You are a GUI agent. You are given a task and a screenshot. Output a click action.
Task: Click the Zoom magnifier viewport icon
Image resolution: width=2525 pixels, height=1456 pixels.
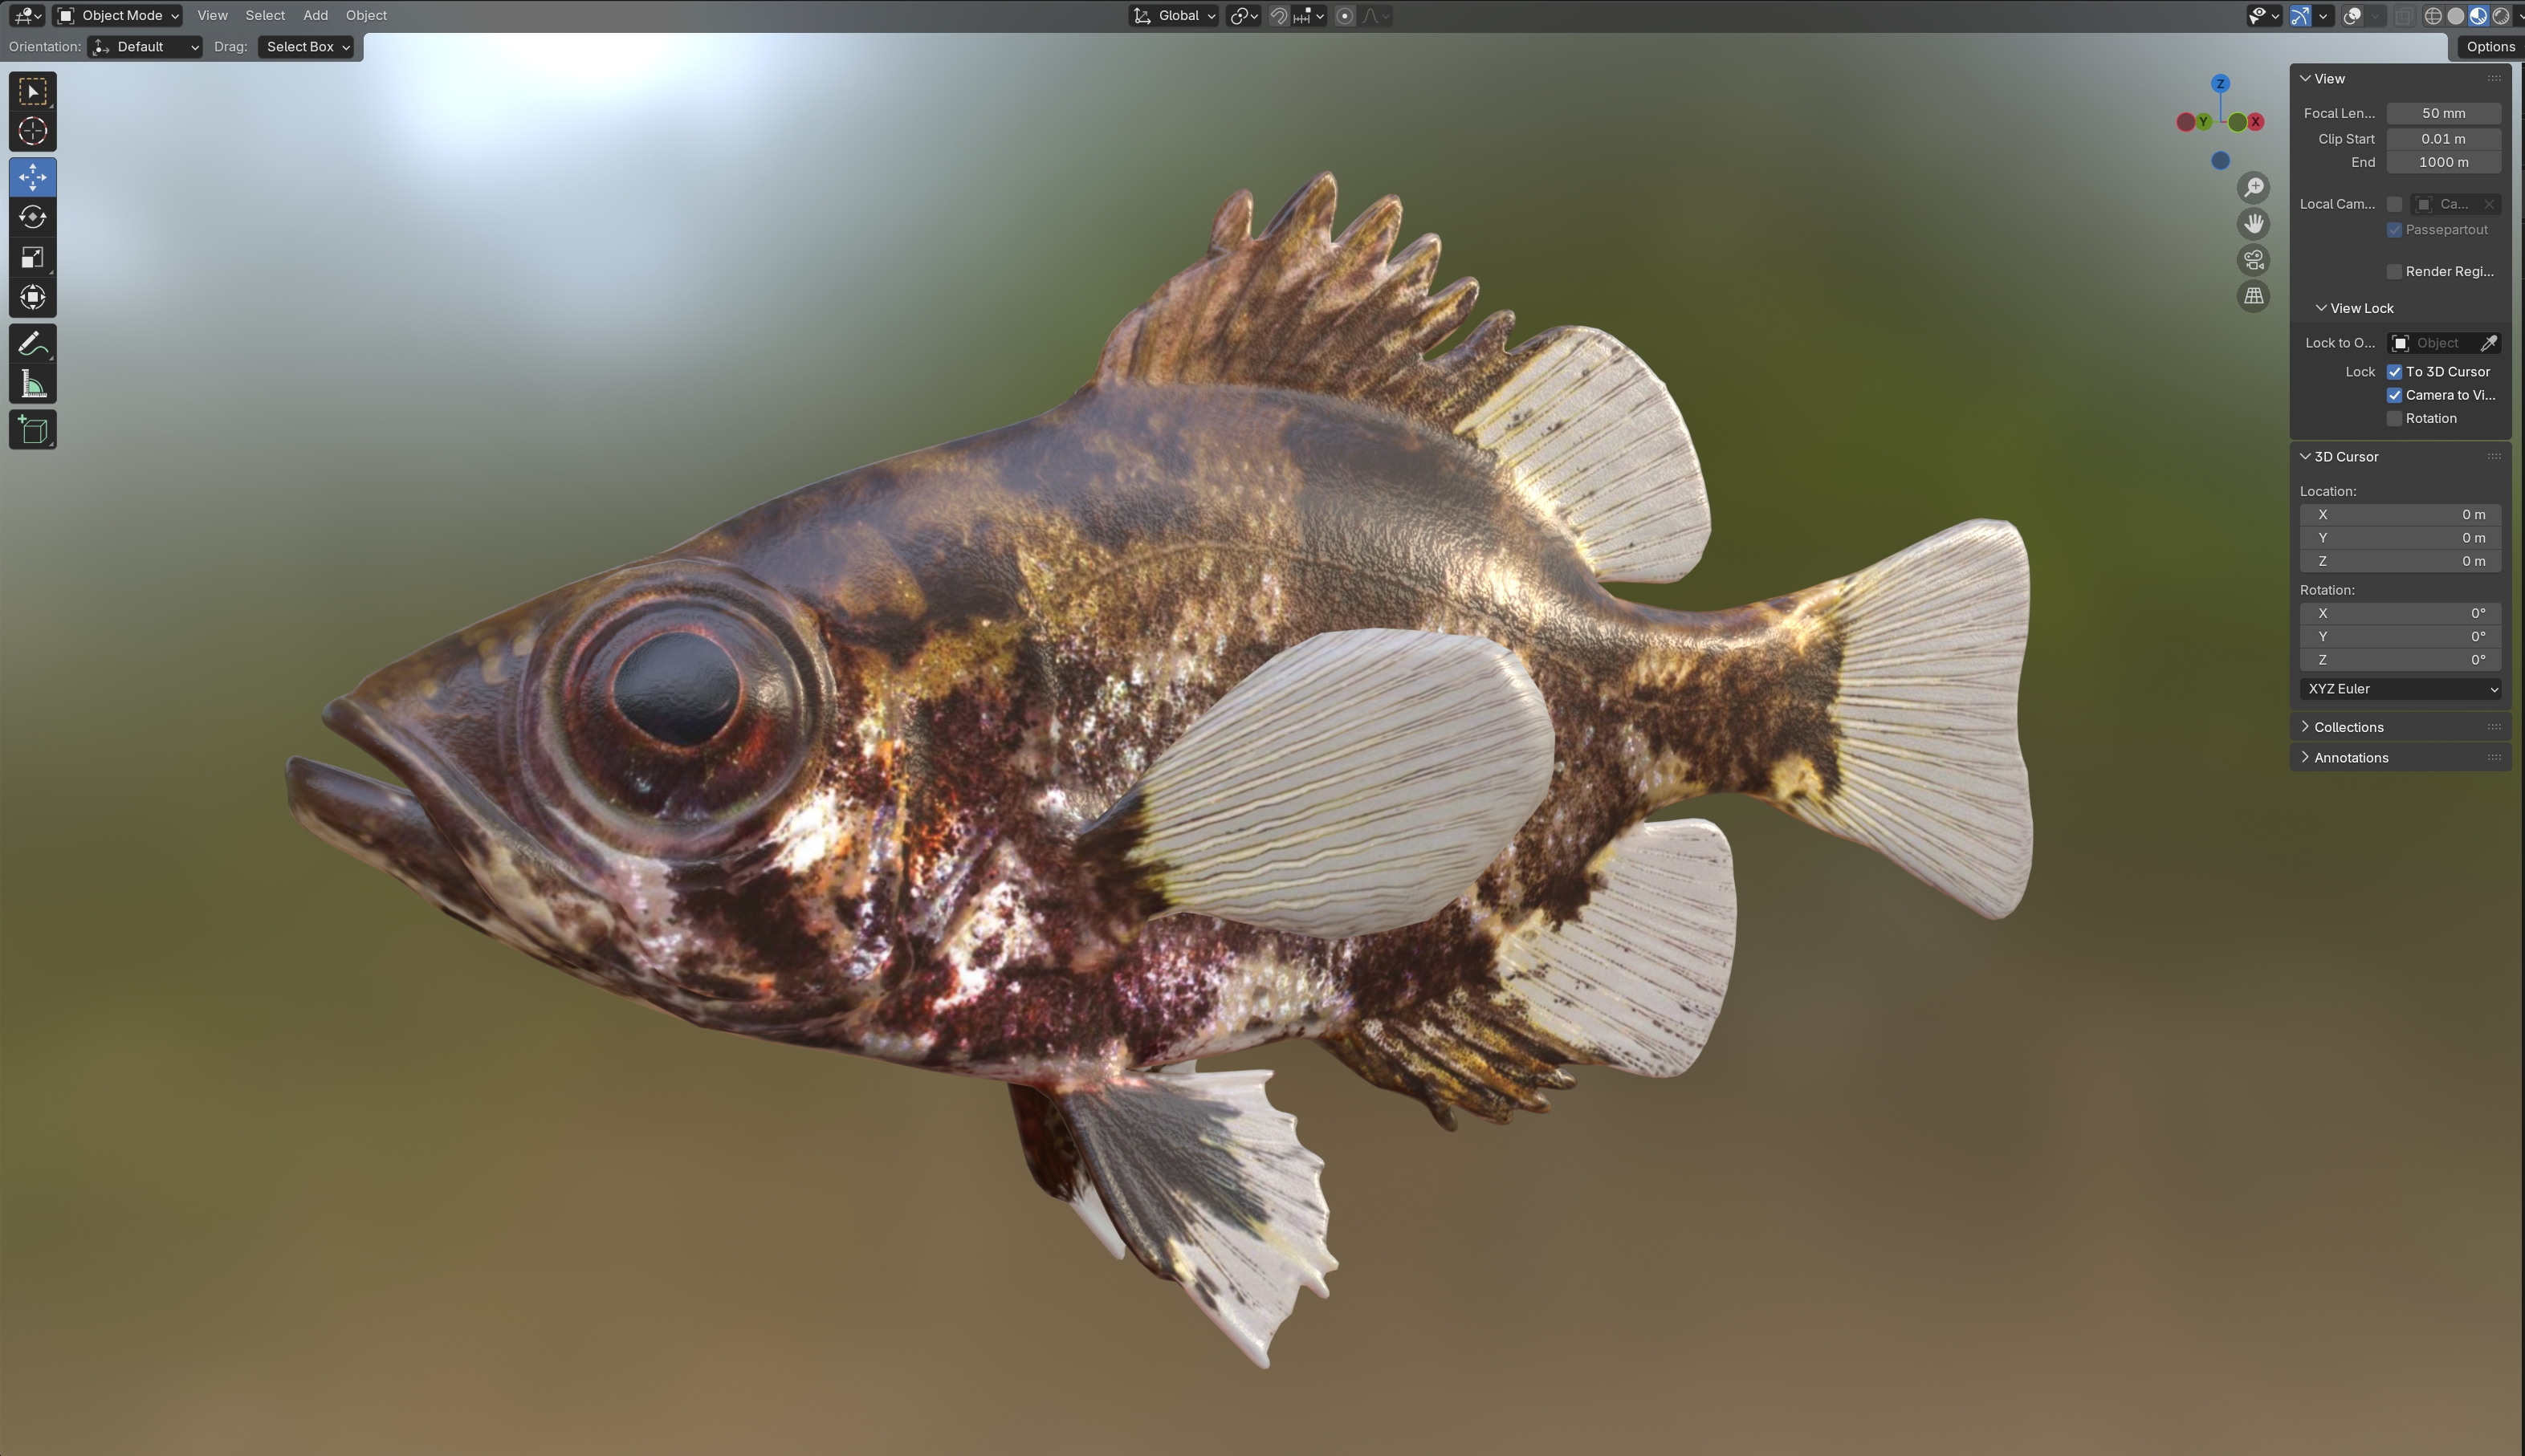[x=2253, y=188]
